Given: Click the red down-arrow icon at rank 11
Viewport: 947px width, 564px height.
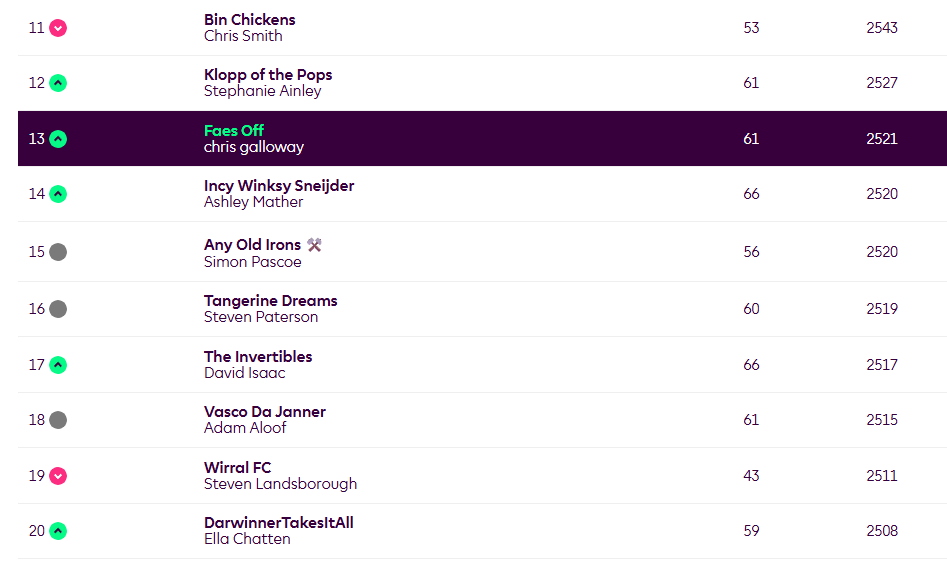Looking at the screenshot, I should [x=58, y=28].
